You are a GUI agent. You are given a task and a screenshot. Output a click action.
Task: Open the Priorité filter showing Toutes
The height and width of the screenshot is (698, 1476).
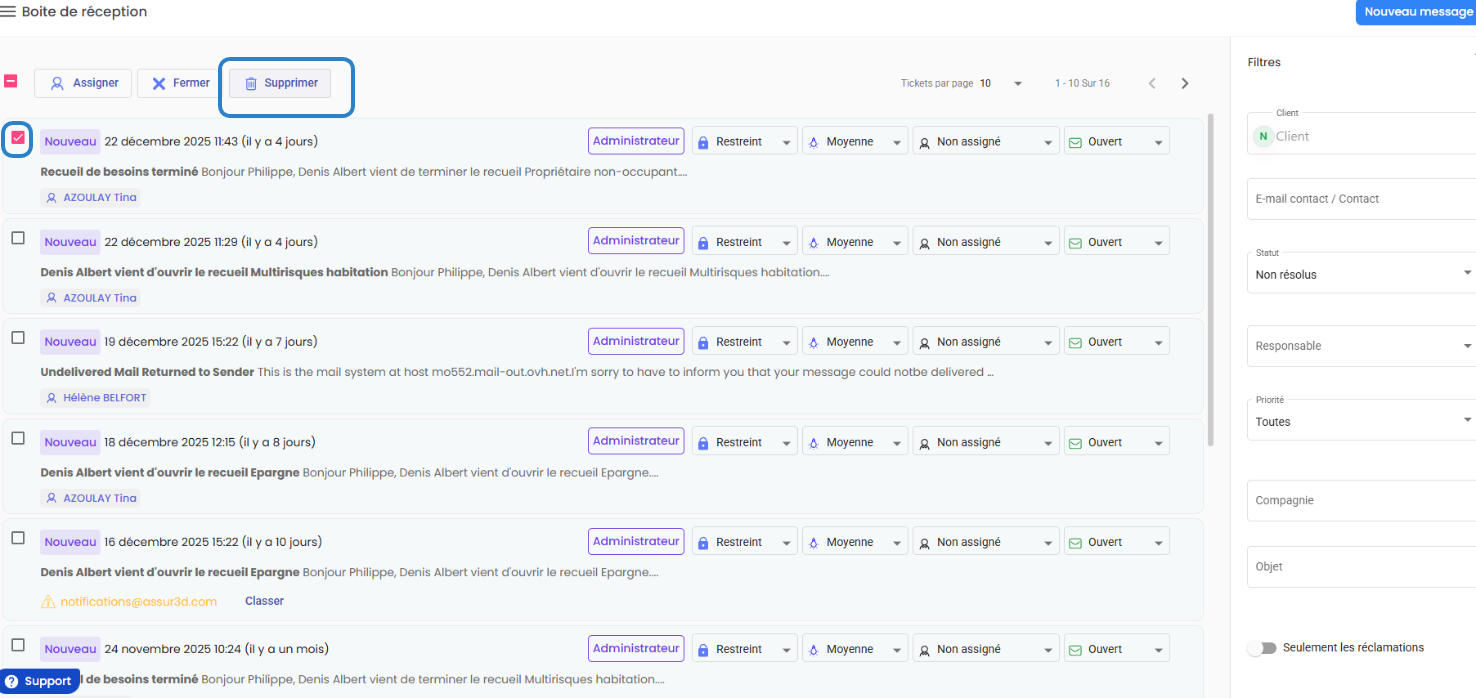1361,420
